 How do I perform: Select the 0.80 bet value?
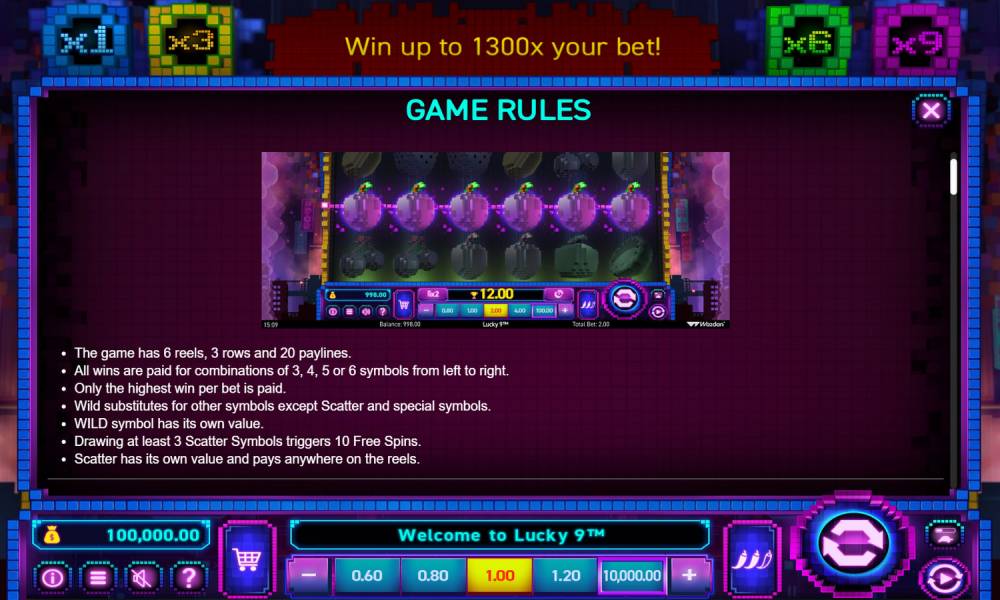click(x=433, y=575)
